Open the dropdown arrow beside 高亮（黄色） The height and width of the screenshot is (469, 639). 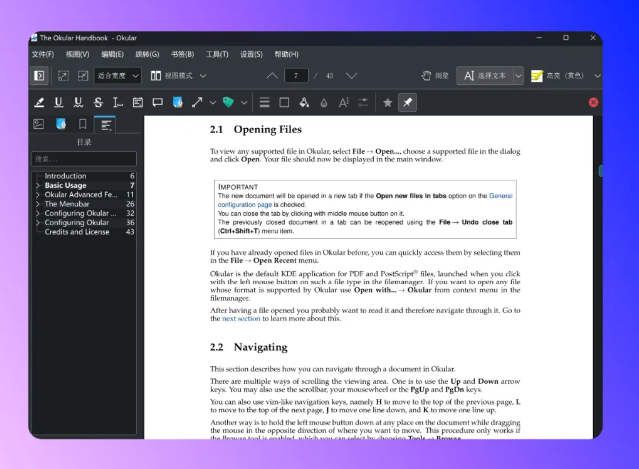597,76
